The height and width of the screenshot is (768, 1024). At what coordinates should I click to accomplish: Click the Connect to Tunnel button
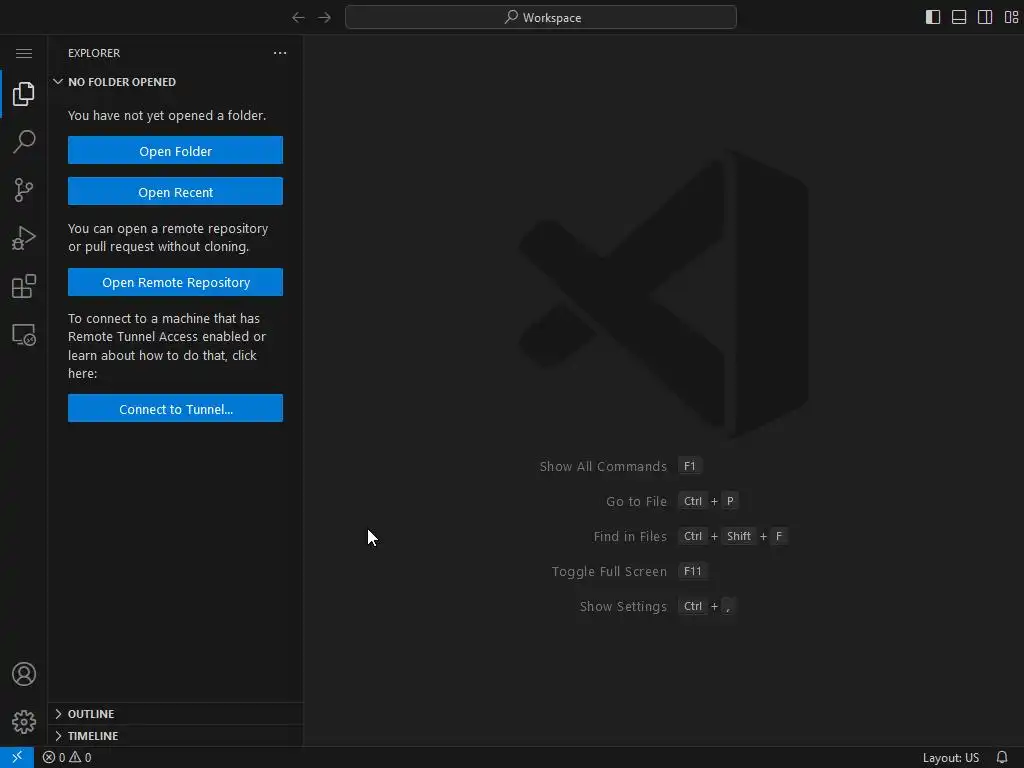pos(176,409)
